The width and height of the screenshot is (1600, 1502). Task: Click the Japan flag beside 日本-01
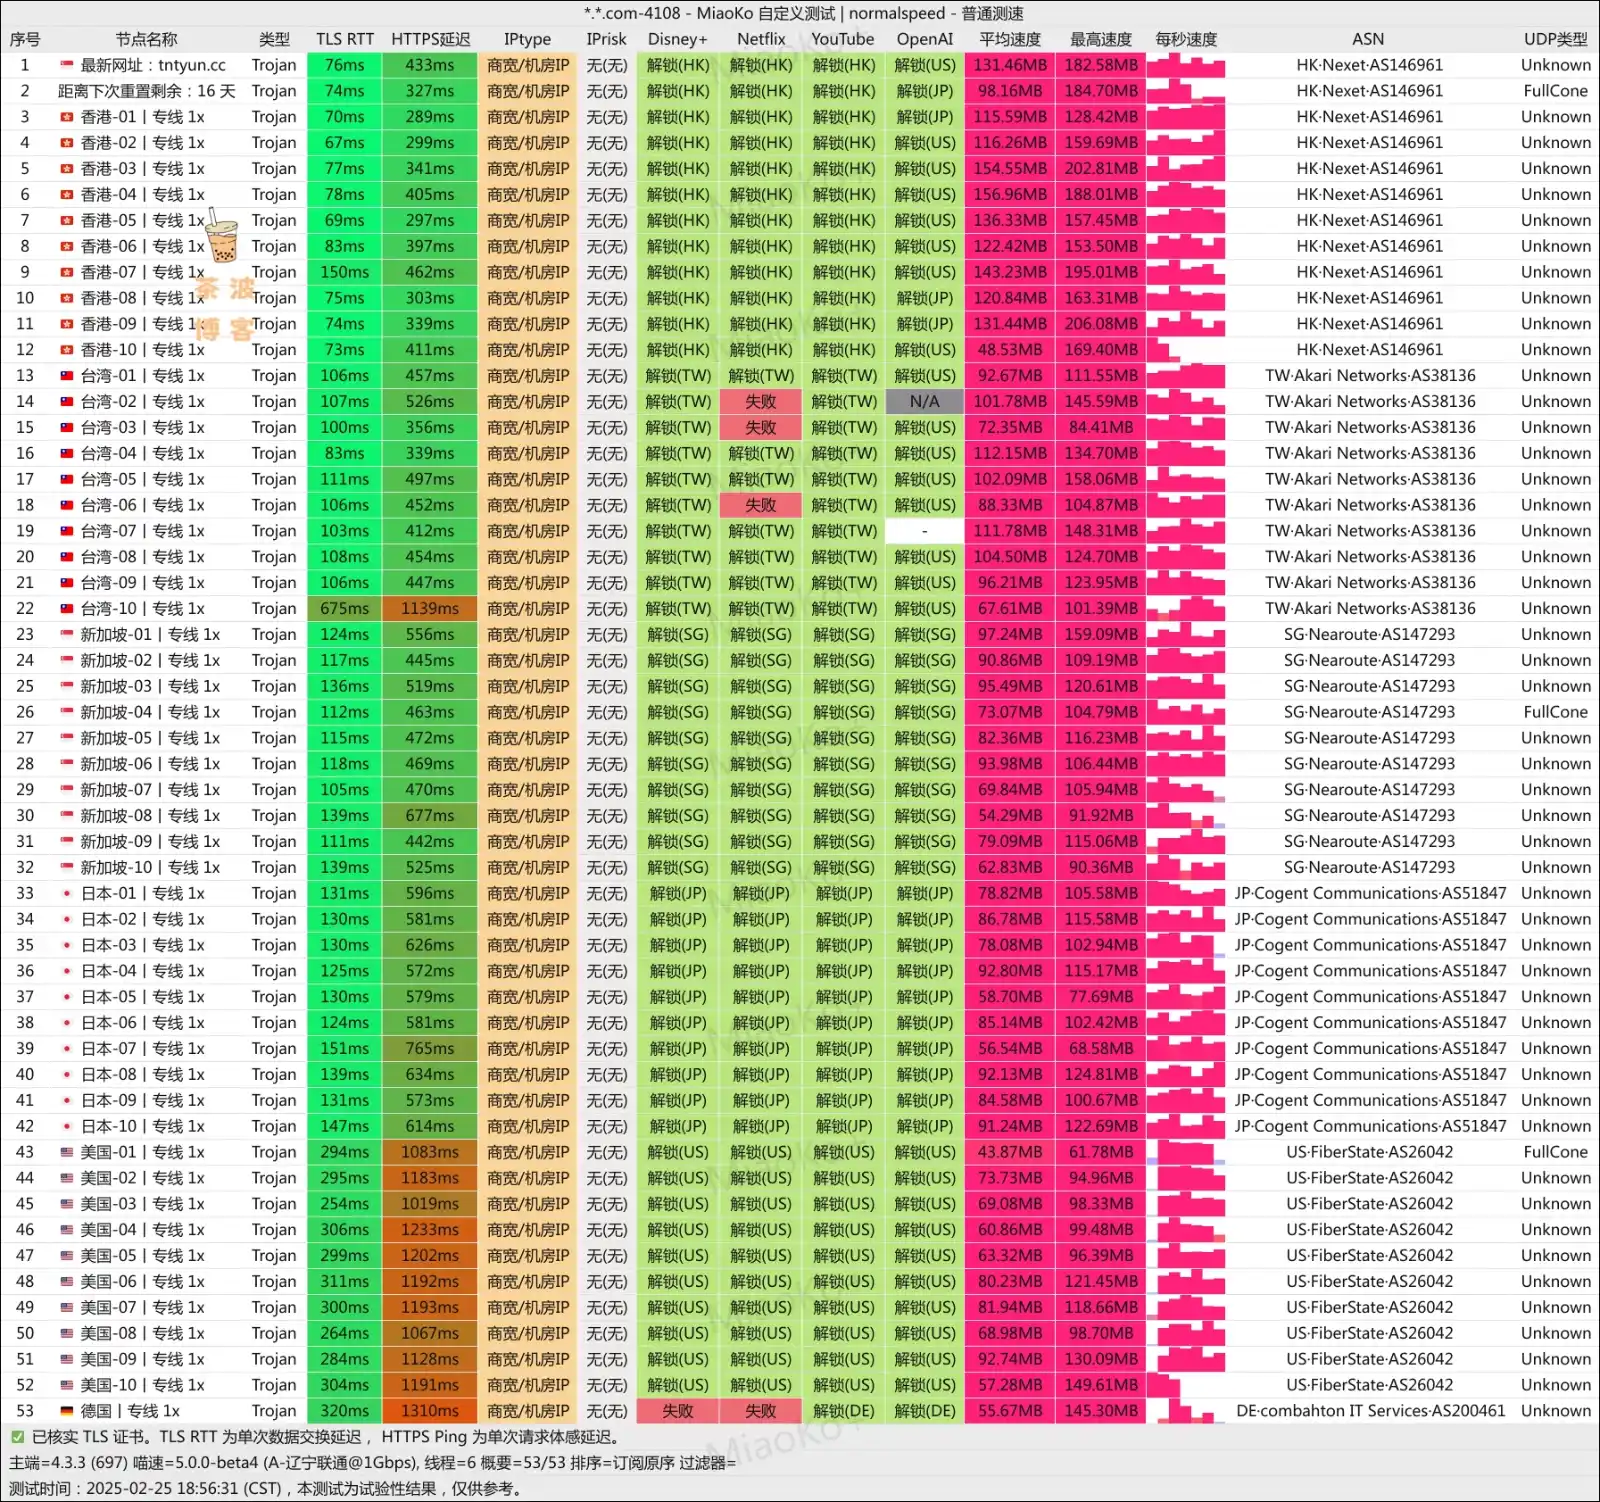67,894
